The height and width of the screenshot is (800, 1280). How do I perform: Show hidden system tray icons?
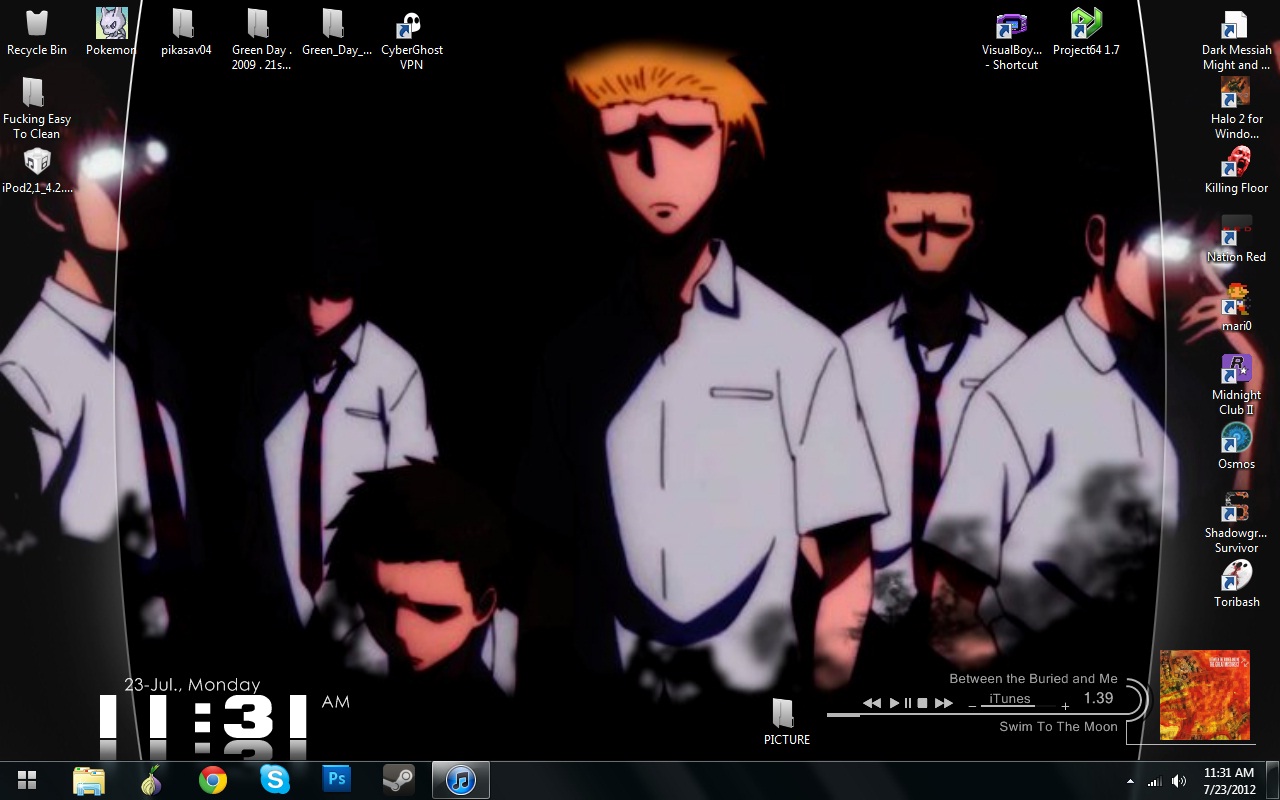point(1130,781)
